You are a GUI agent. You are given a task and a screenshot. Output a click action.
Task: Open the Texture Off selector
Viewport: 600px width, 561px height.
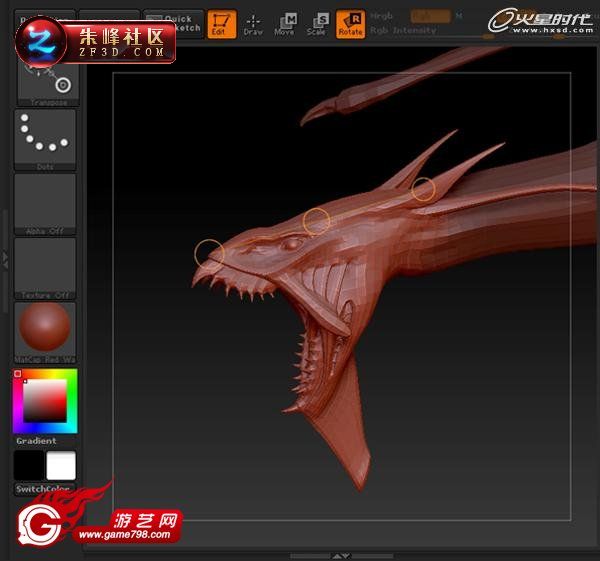(x=45, y=268)
